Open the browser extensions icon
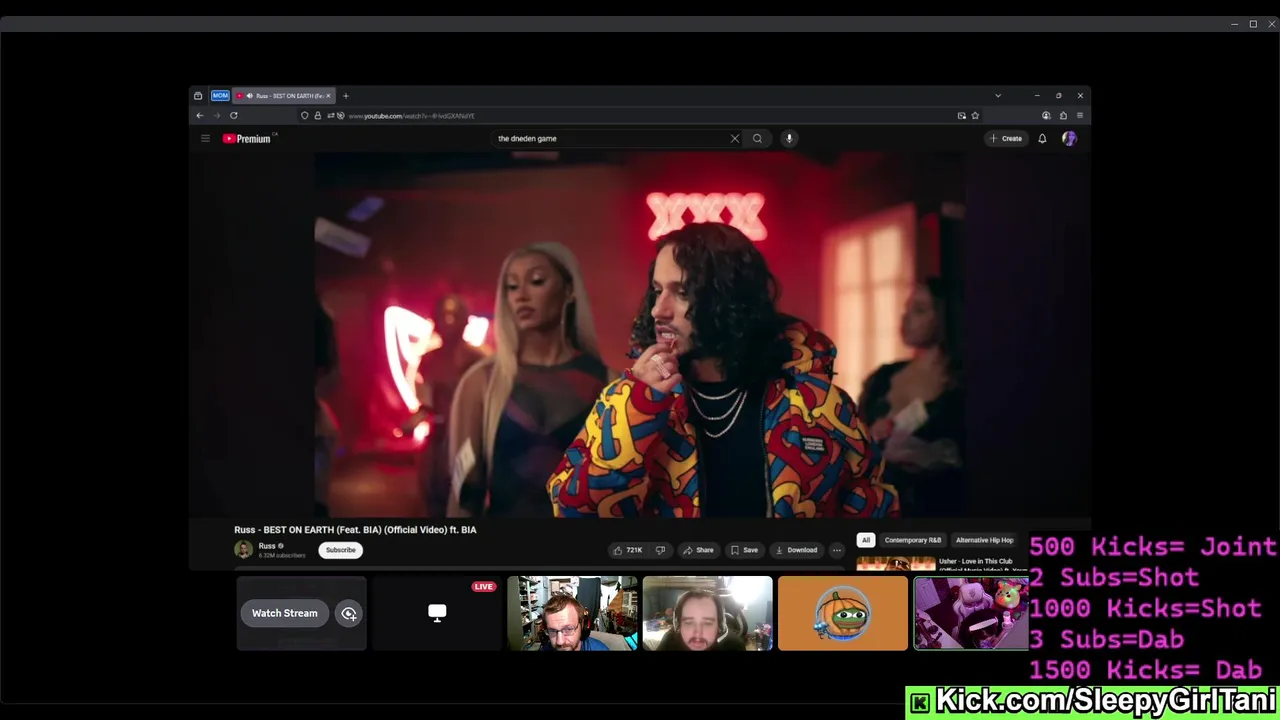The width and height of the screenshot is (1280, 720). [x=1063, y=116]
